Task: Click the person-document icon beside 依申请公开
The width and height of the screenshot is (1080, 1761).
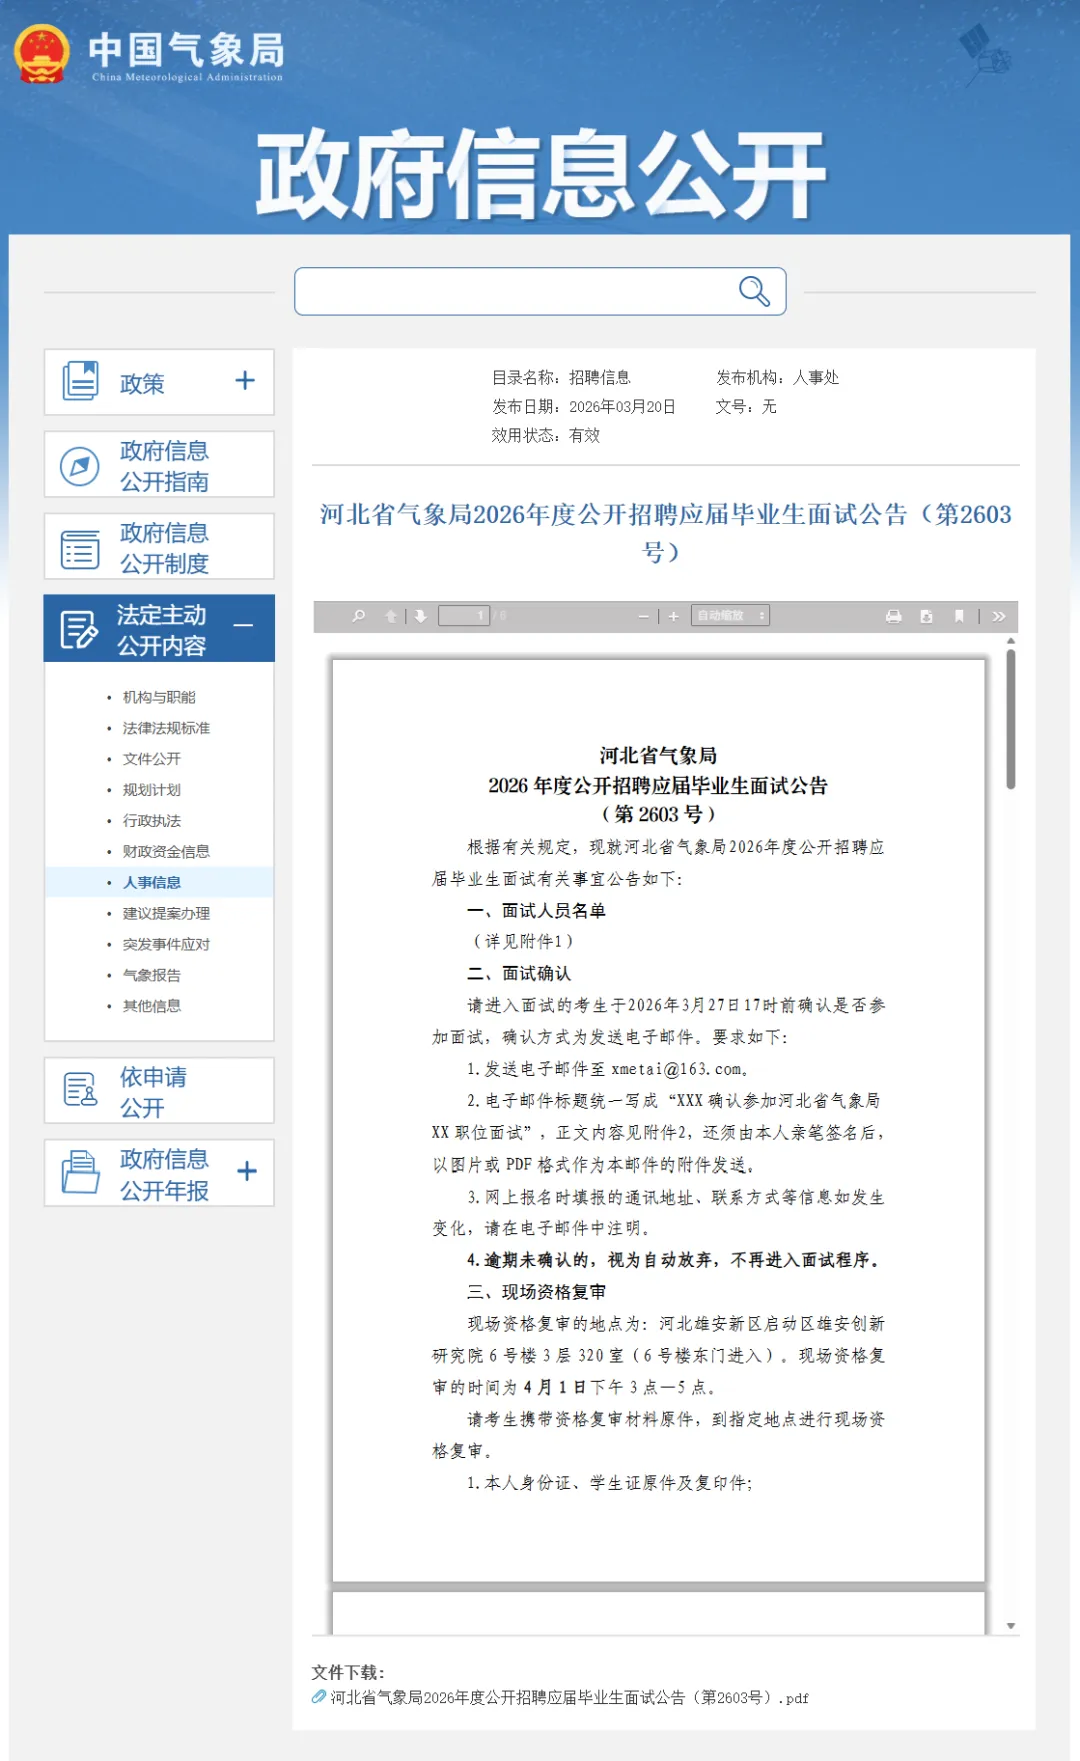Action: (x=80, y=1089)
